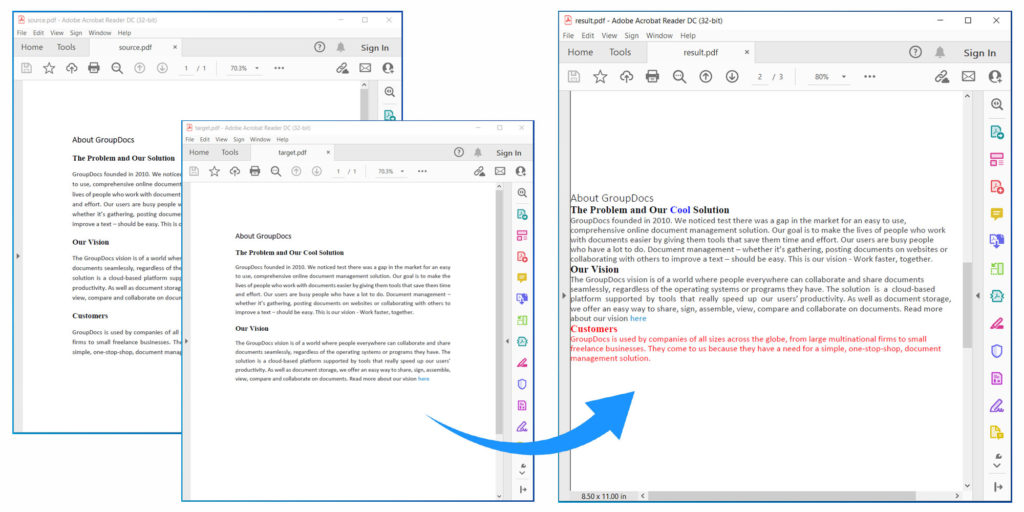Click the Print icon in result.pdf window

652,77
